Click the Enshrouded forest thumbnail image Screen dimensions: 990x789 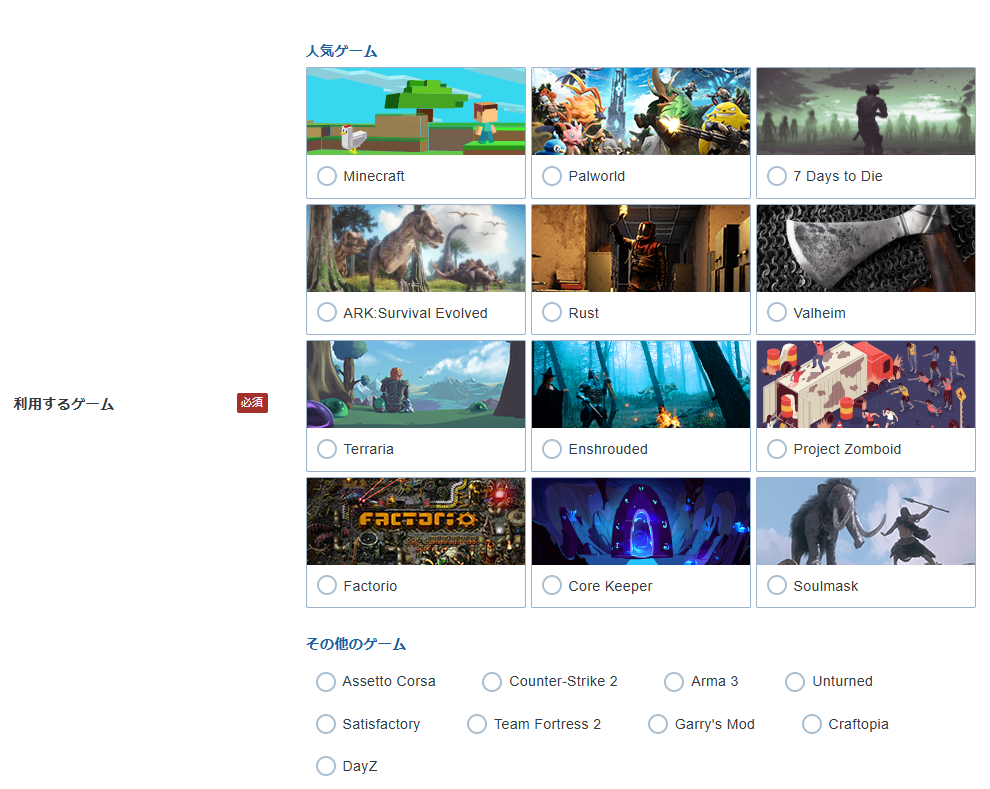pyautogui.click(x=641, y=384)
